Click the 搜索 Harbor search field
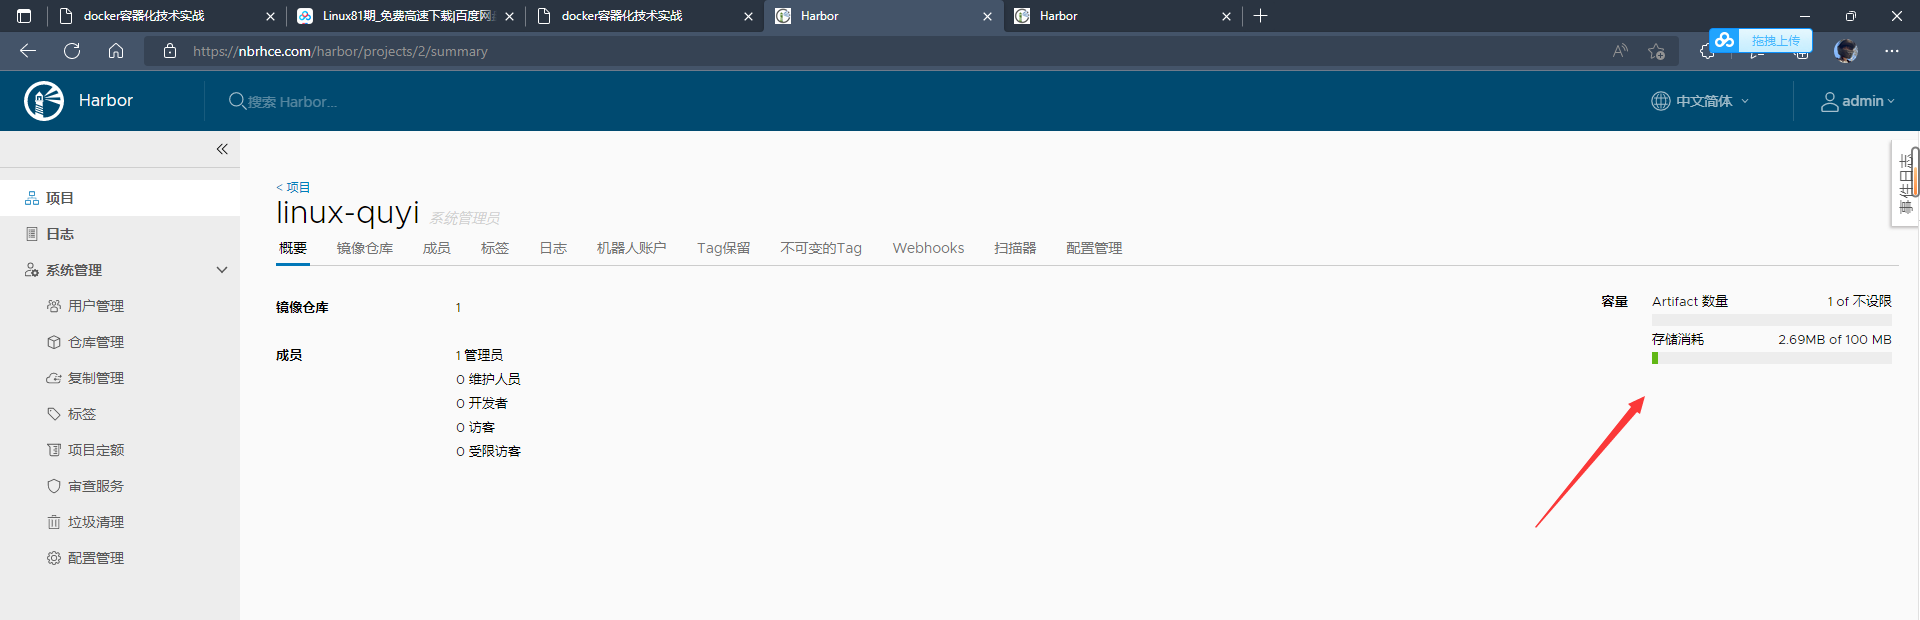 (x=292, y=102)
